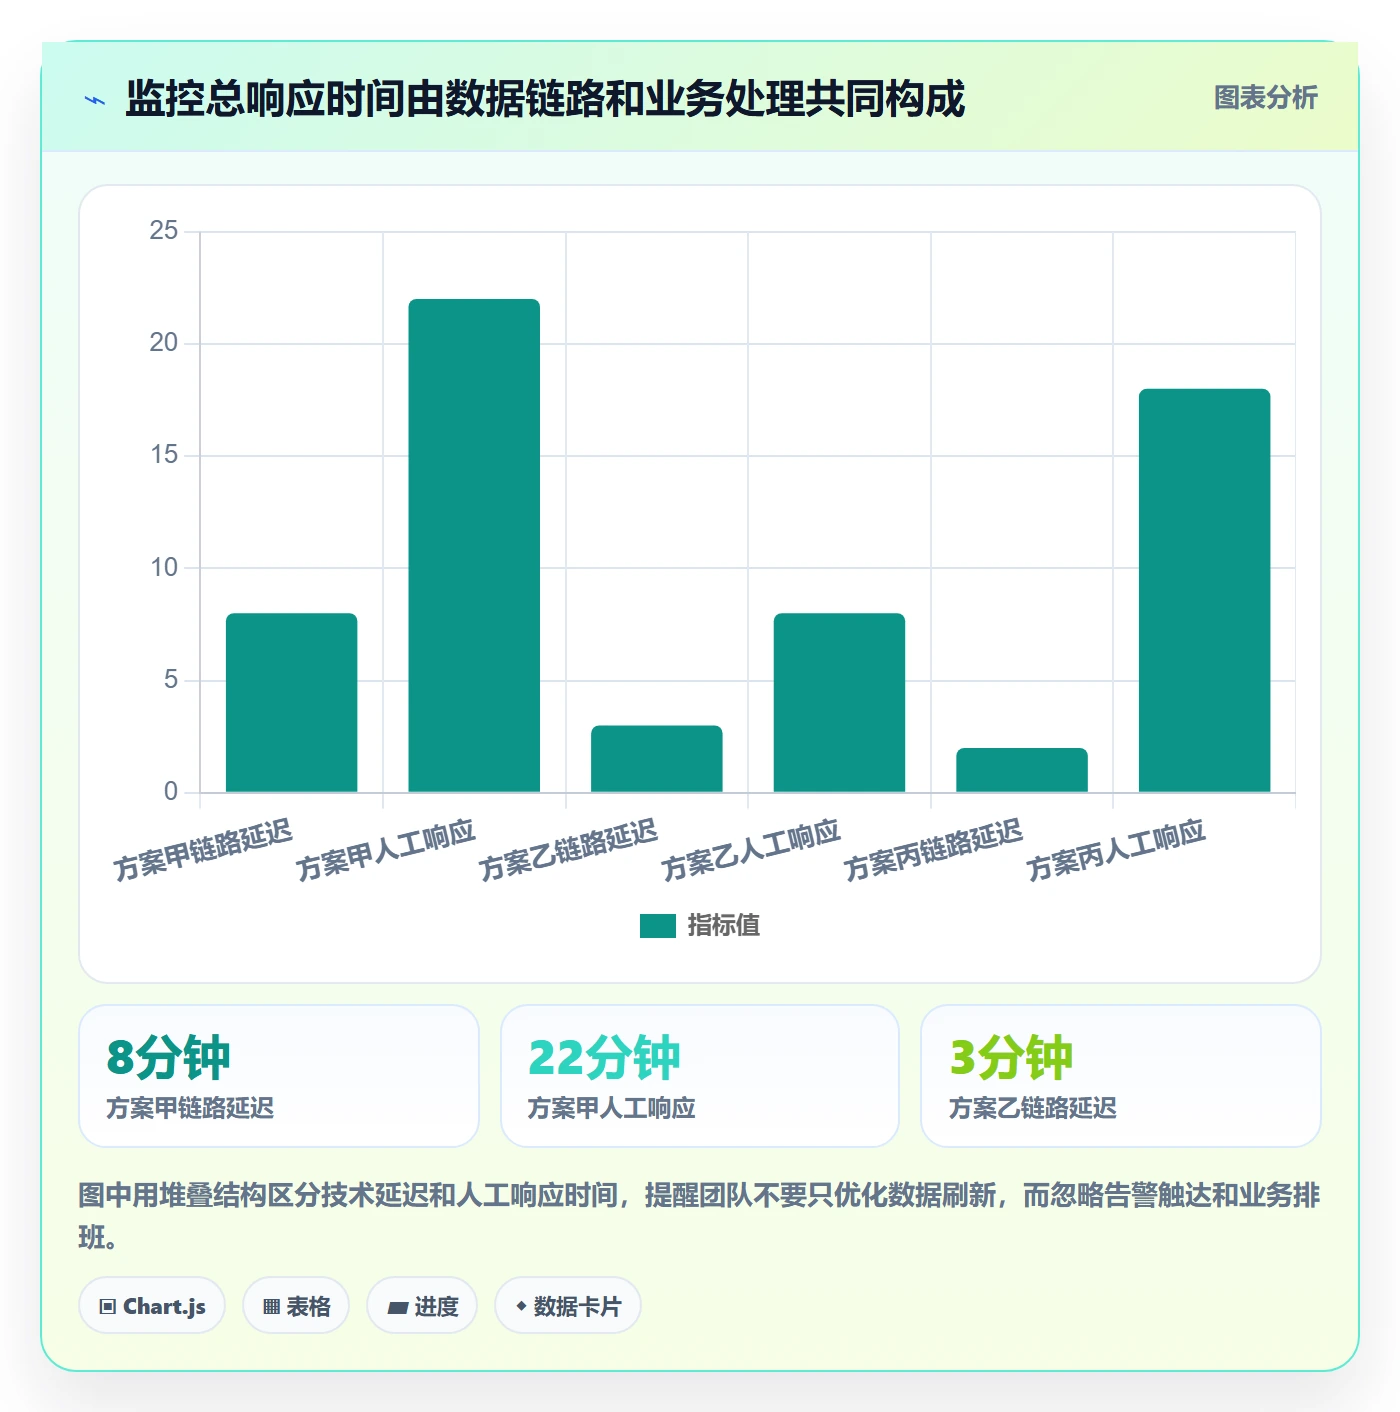
Task: Click the title 监控总响应时间由数据链路和业务处理共同构成
Action: (545, 99)
